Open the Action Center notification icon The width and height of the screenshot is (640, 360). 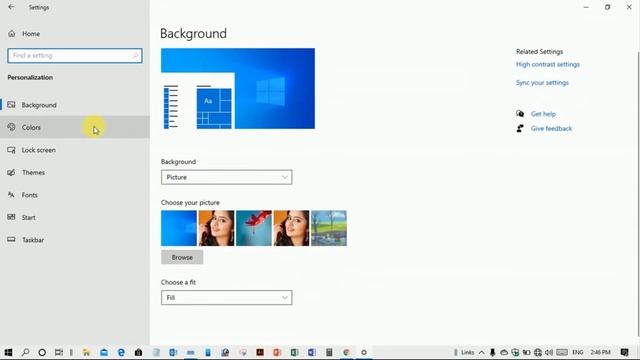click(624, 352)
